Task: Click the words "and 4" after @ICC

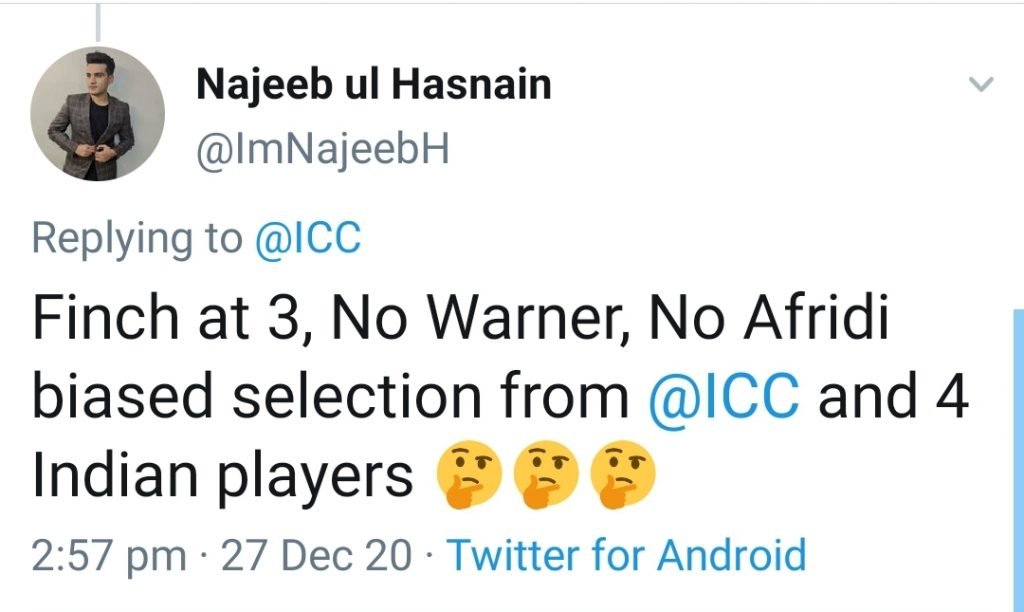Action: pos(893,398)
